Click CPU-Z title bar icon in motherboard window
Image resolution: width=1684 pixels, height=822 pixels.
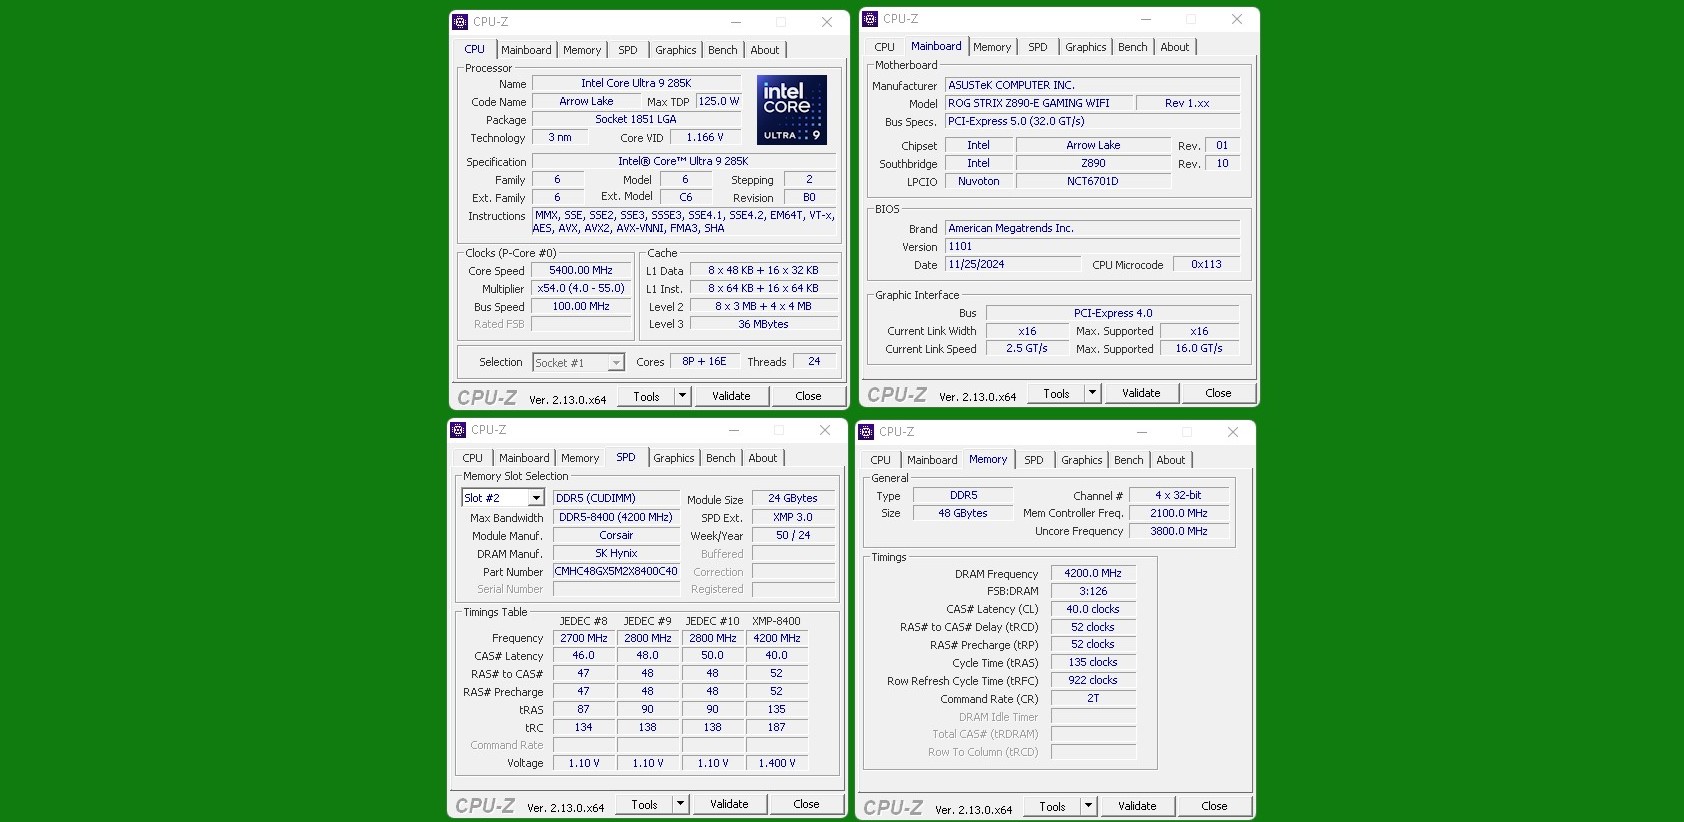pyautogui.click(x=870, y=19)
